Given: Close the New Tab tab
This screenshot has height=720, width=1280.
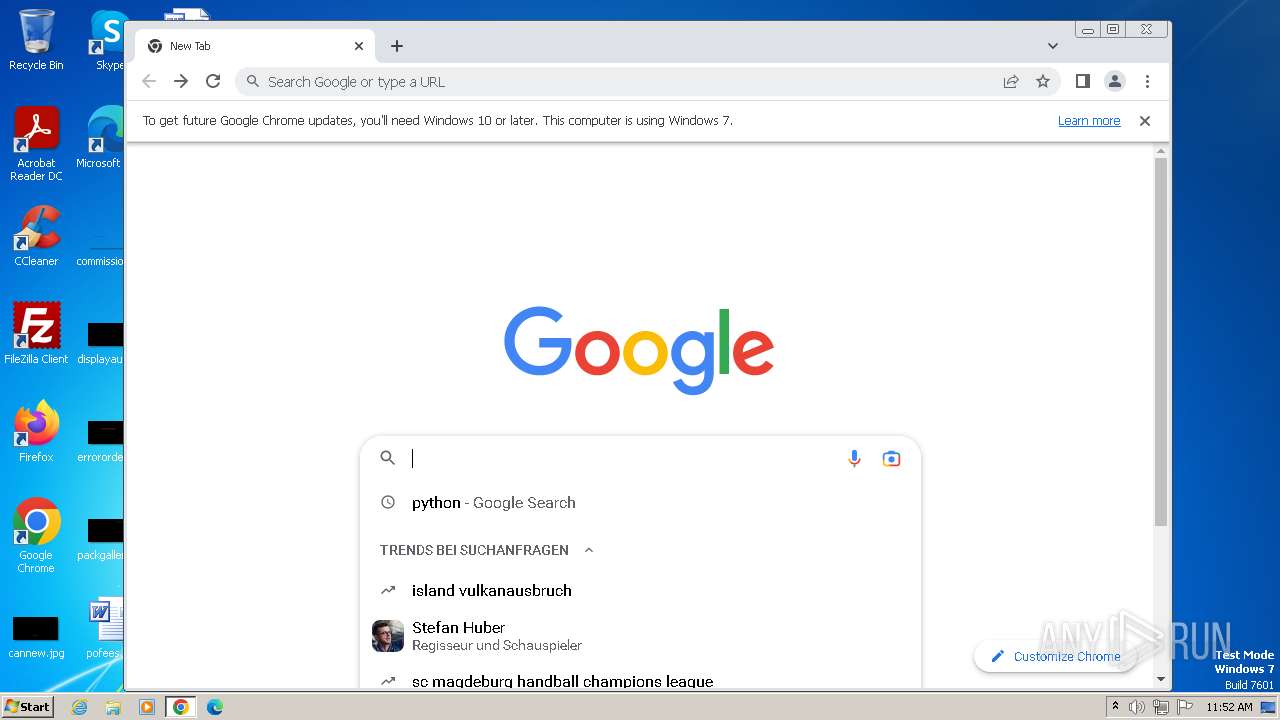Looking at the screenshot, I should click(359, 46).
